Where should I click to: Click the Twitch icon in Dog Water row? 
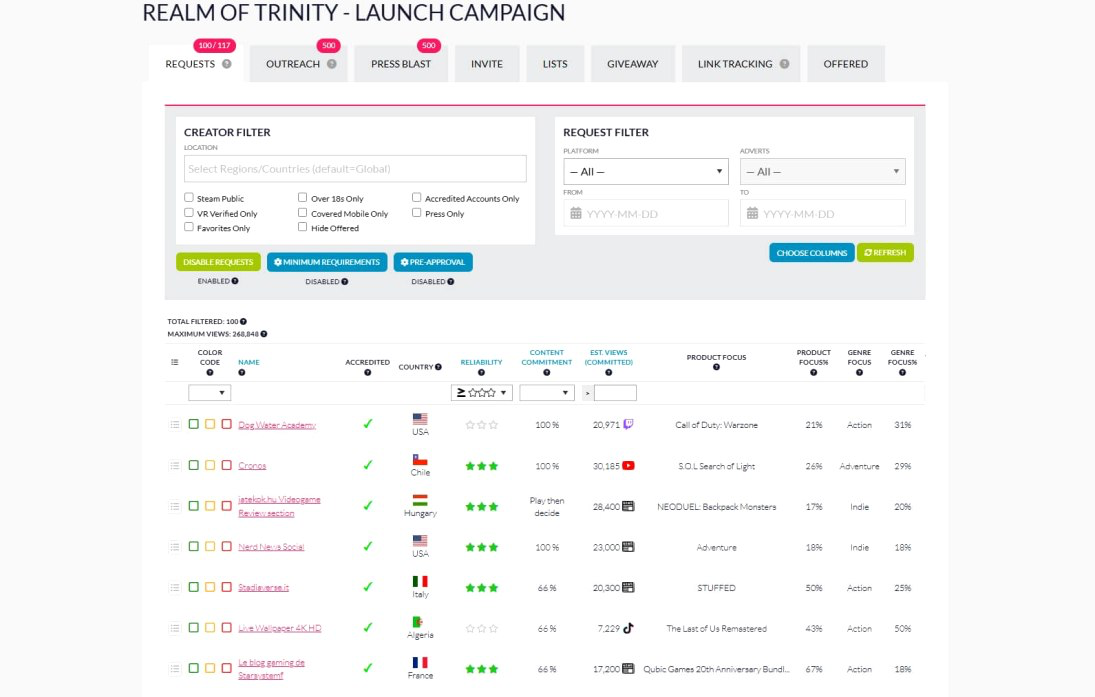(629, 424)
